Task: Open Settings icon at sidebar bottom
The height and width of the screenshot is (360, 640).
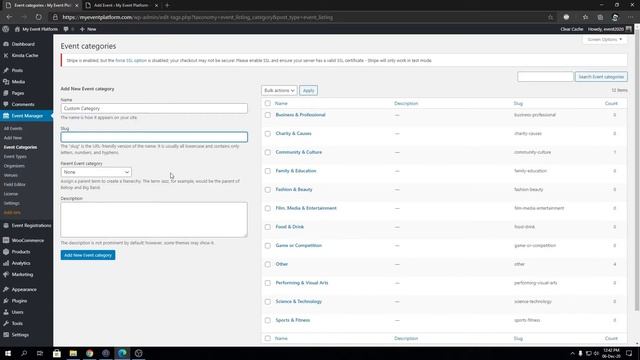Action: 6,335
